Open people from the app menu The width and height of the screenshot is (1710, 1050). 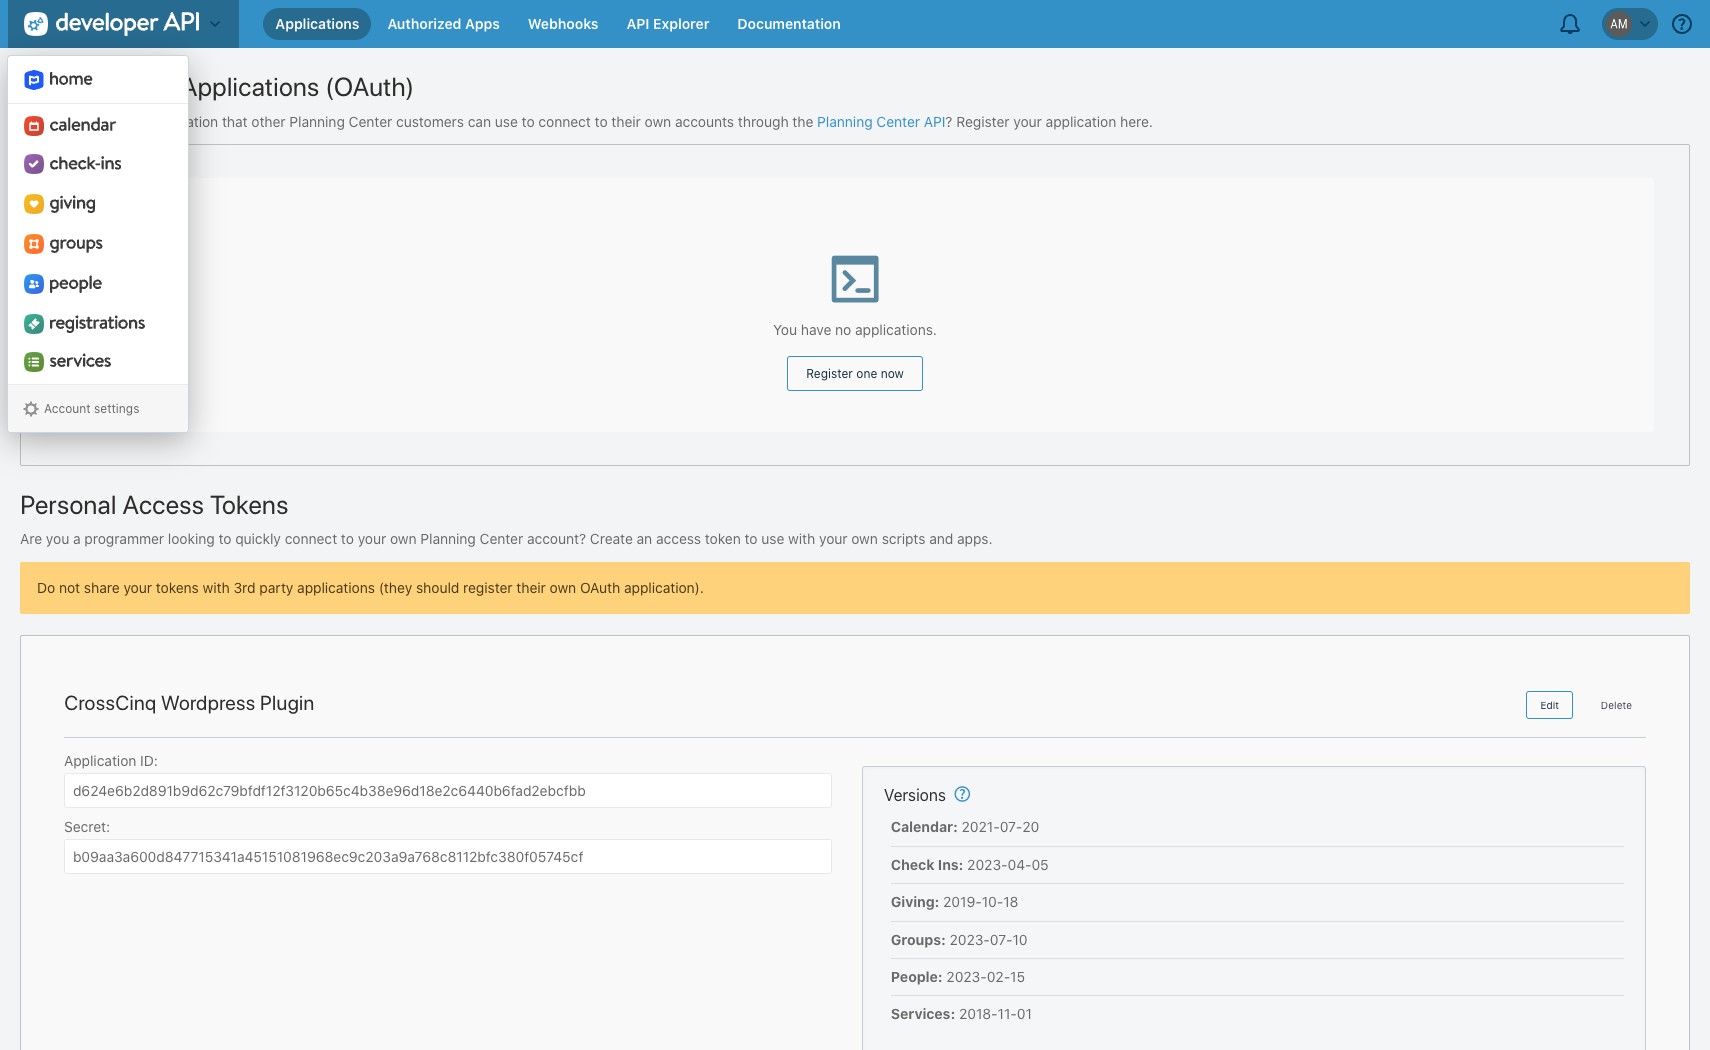tap(98, 284)
